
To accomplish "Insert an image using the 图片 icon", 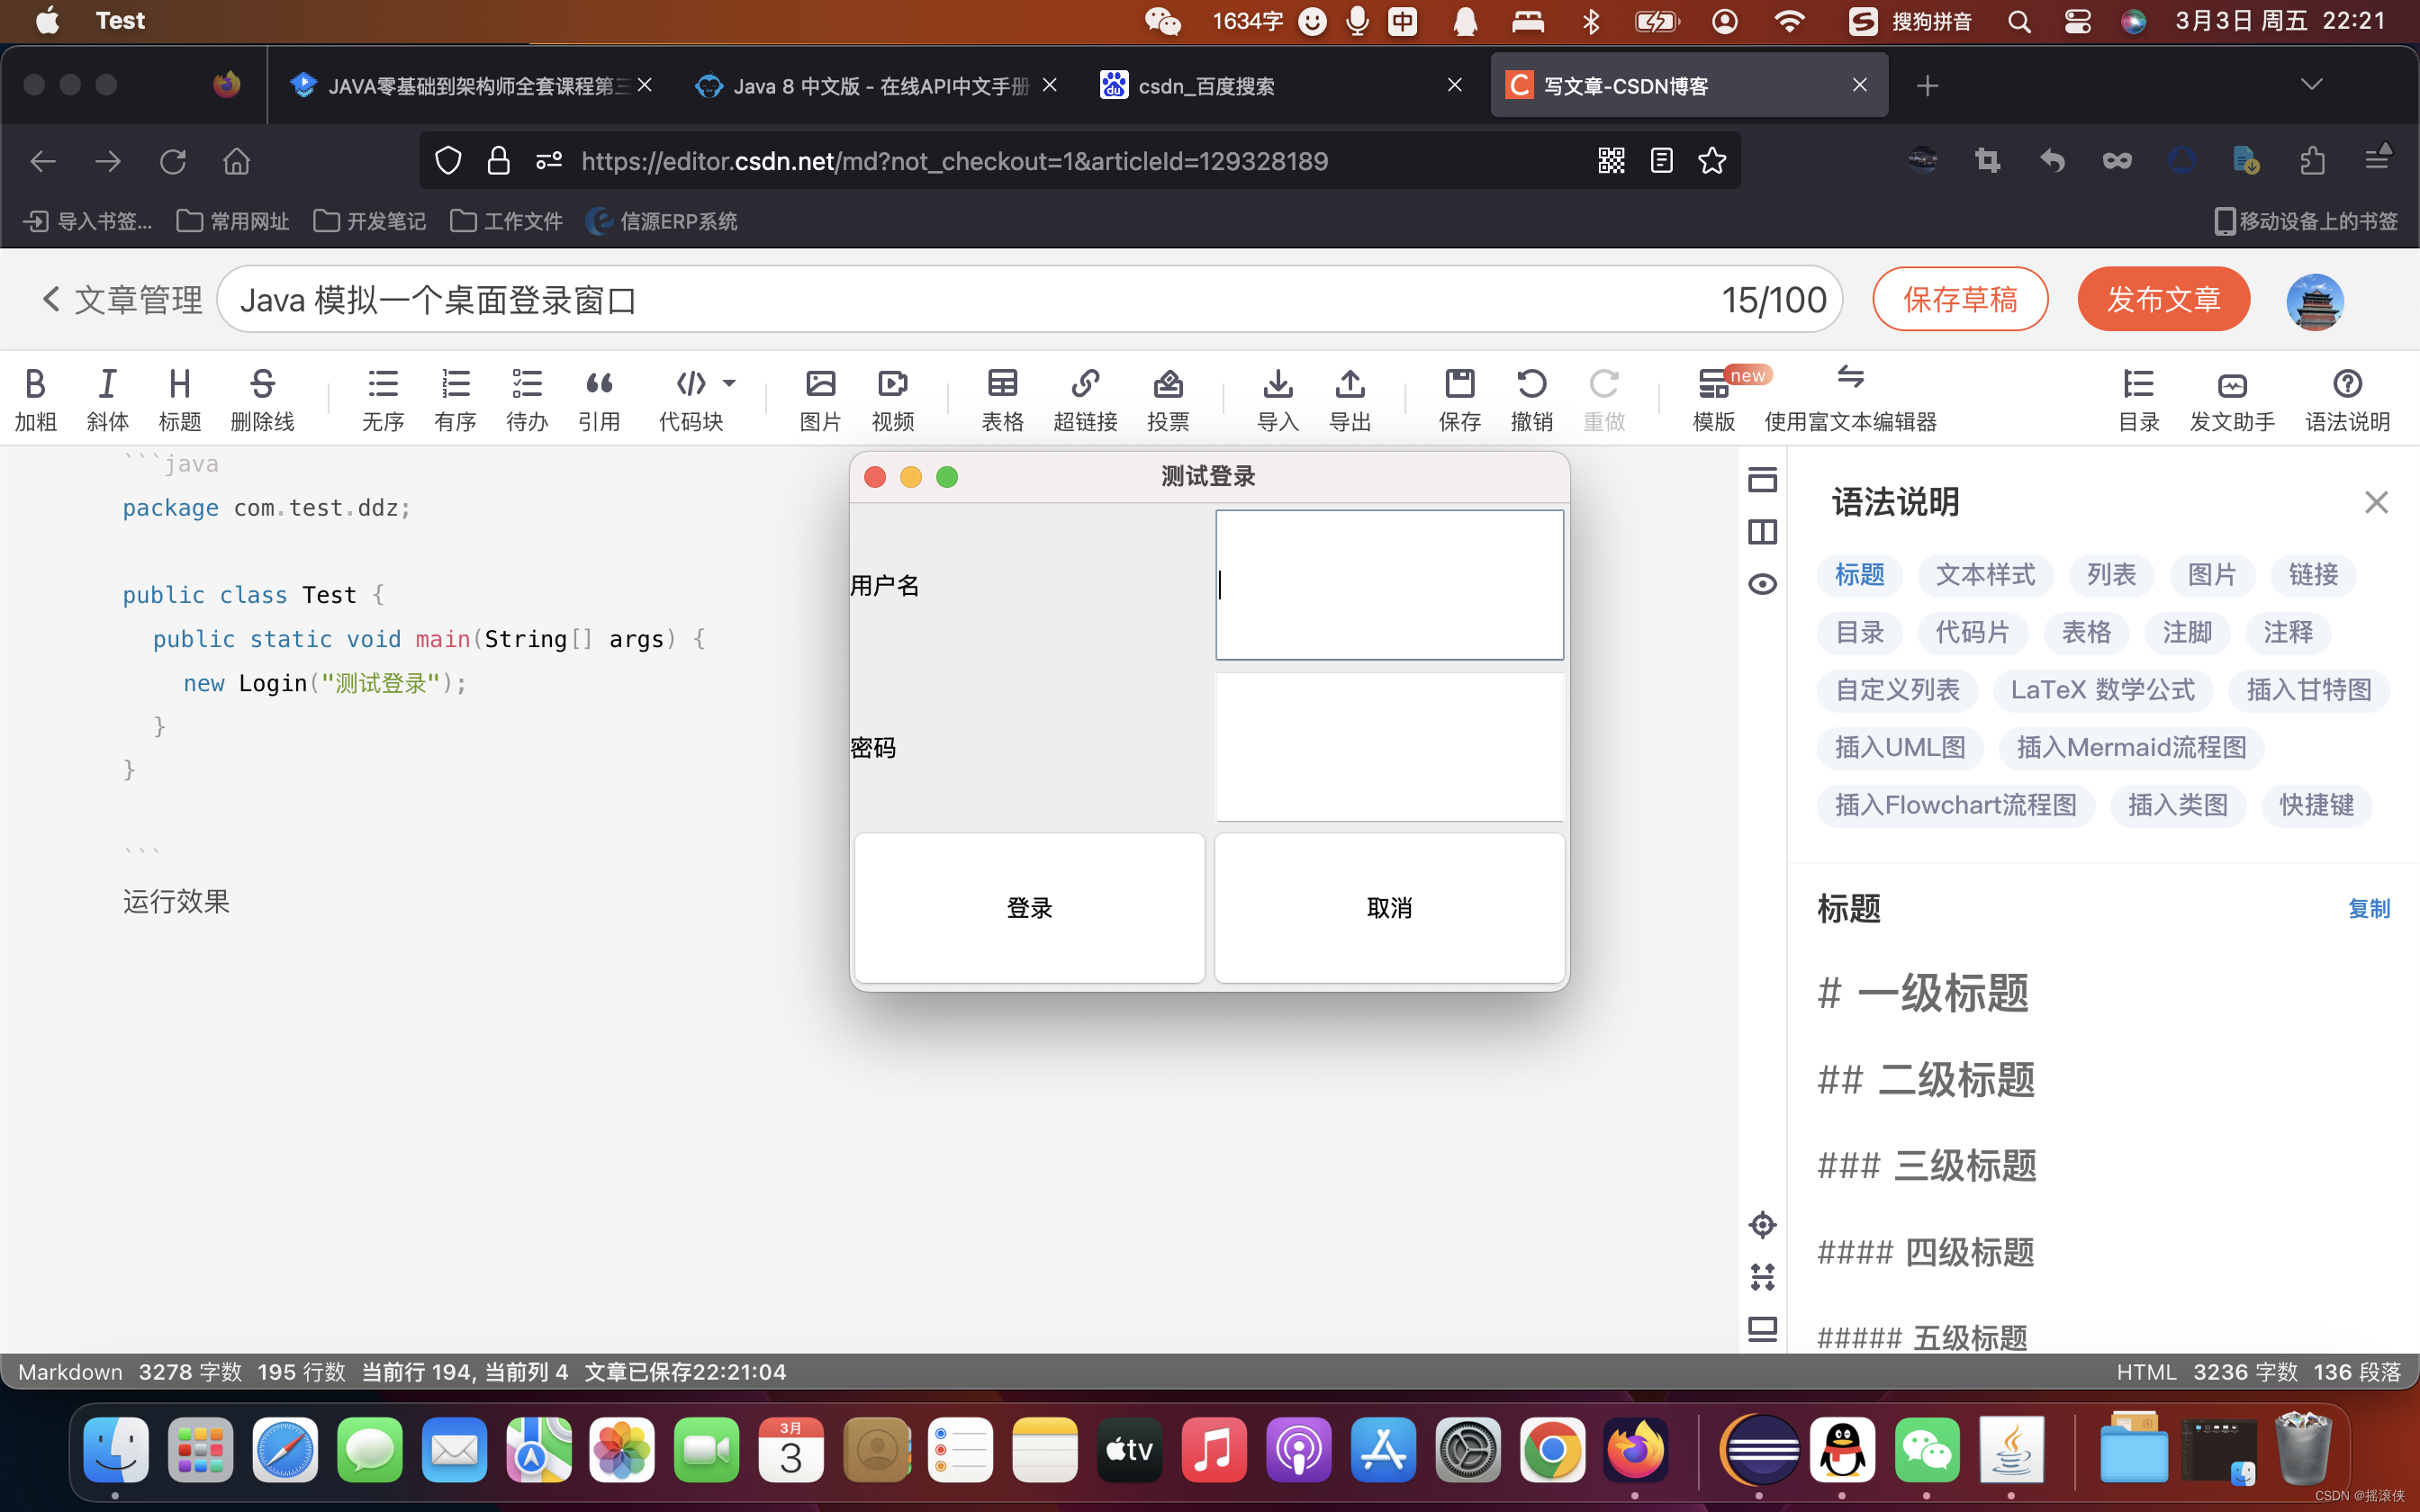I will 820,398.
